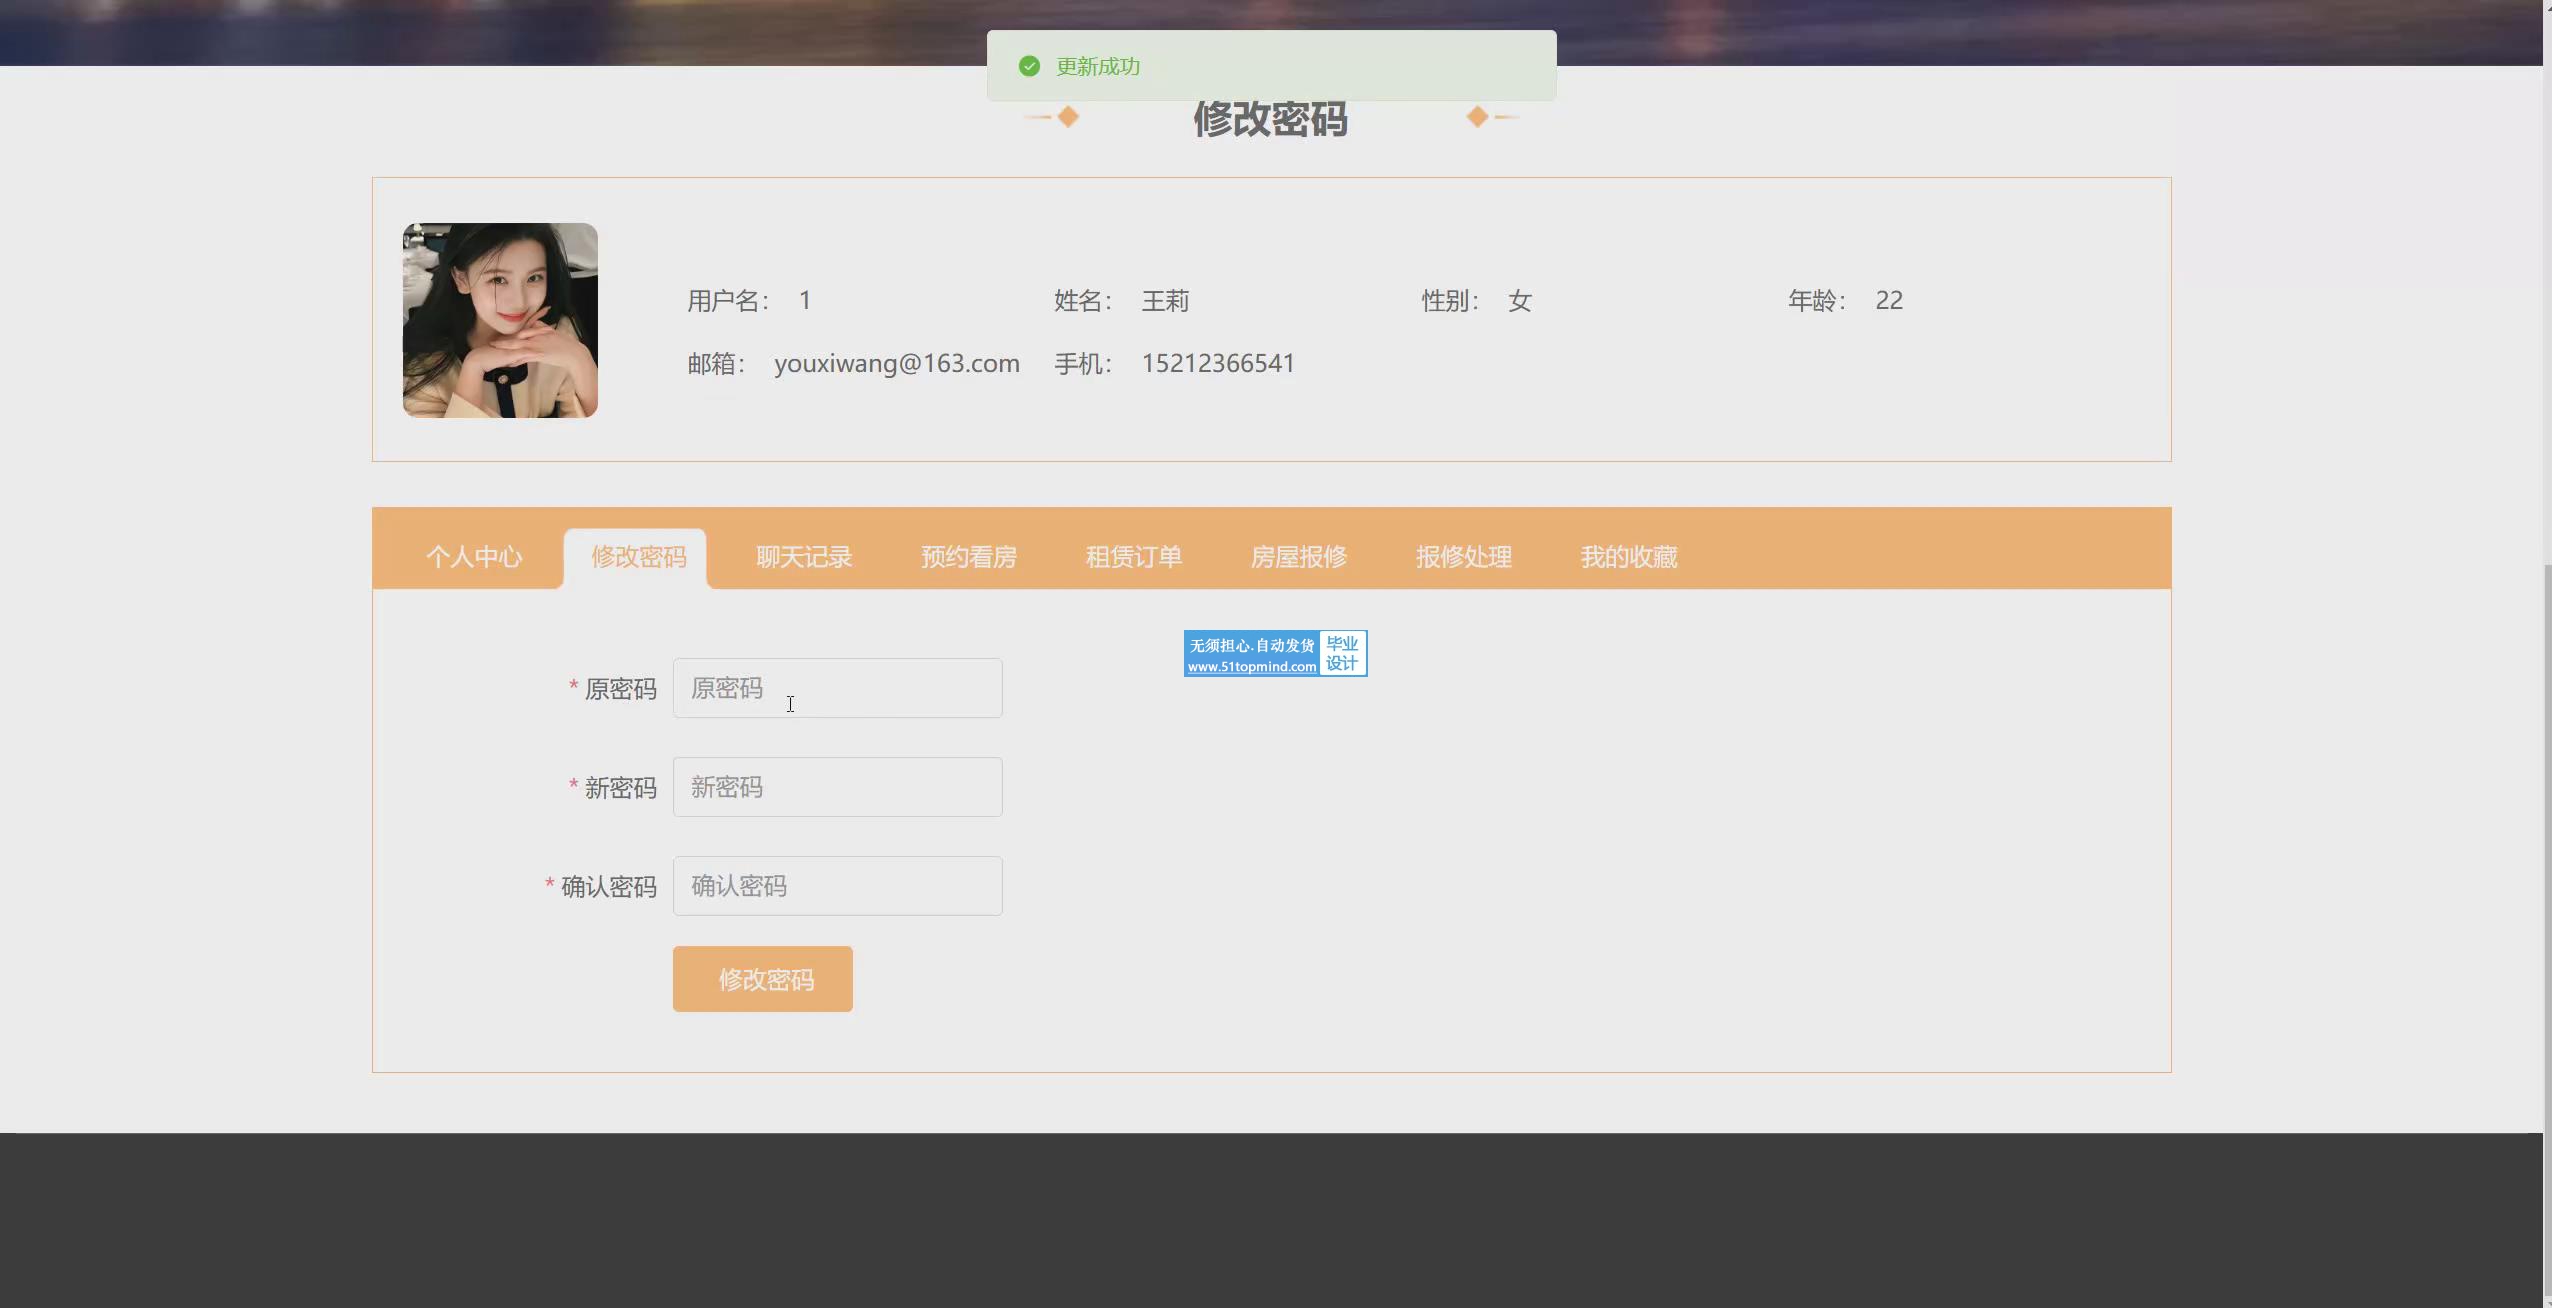Switch to the 报修处理 tab
This screenshot has height=1308, width=2552.
1463,557
